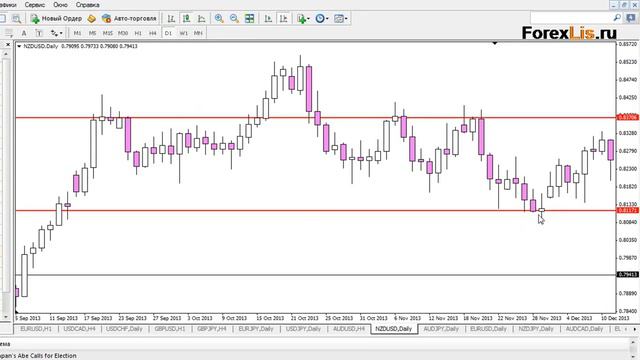Select the active NZDUSD,Daily chart tab
Screen dimensions: 640x360
394,329
